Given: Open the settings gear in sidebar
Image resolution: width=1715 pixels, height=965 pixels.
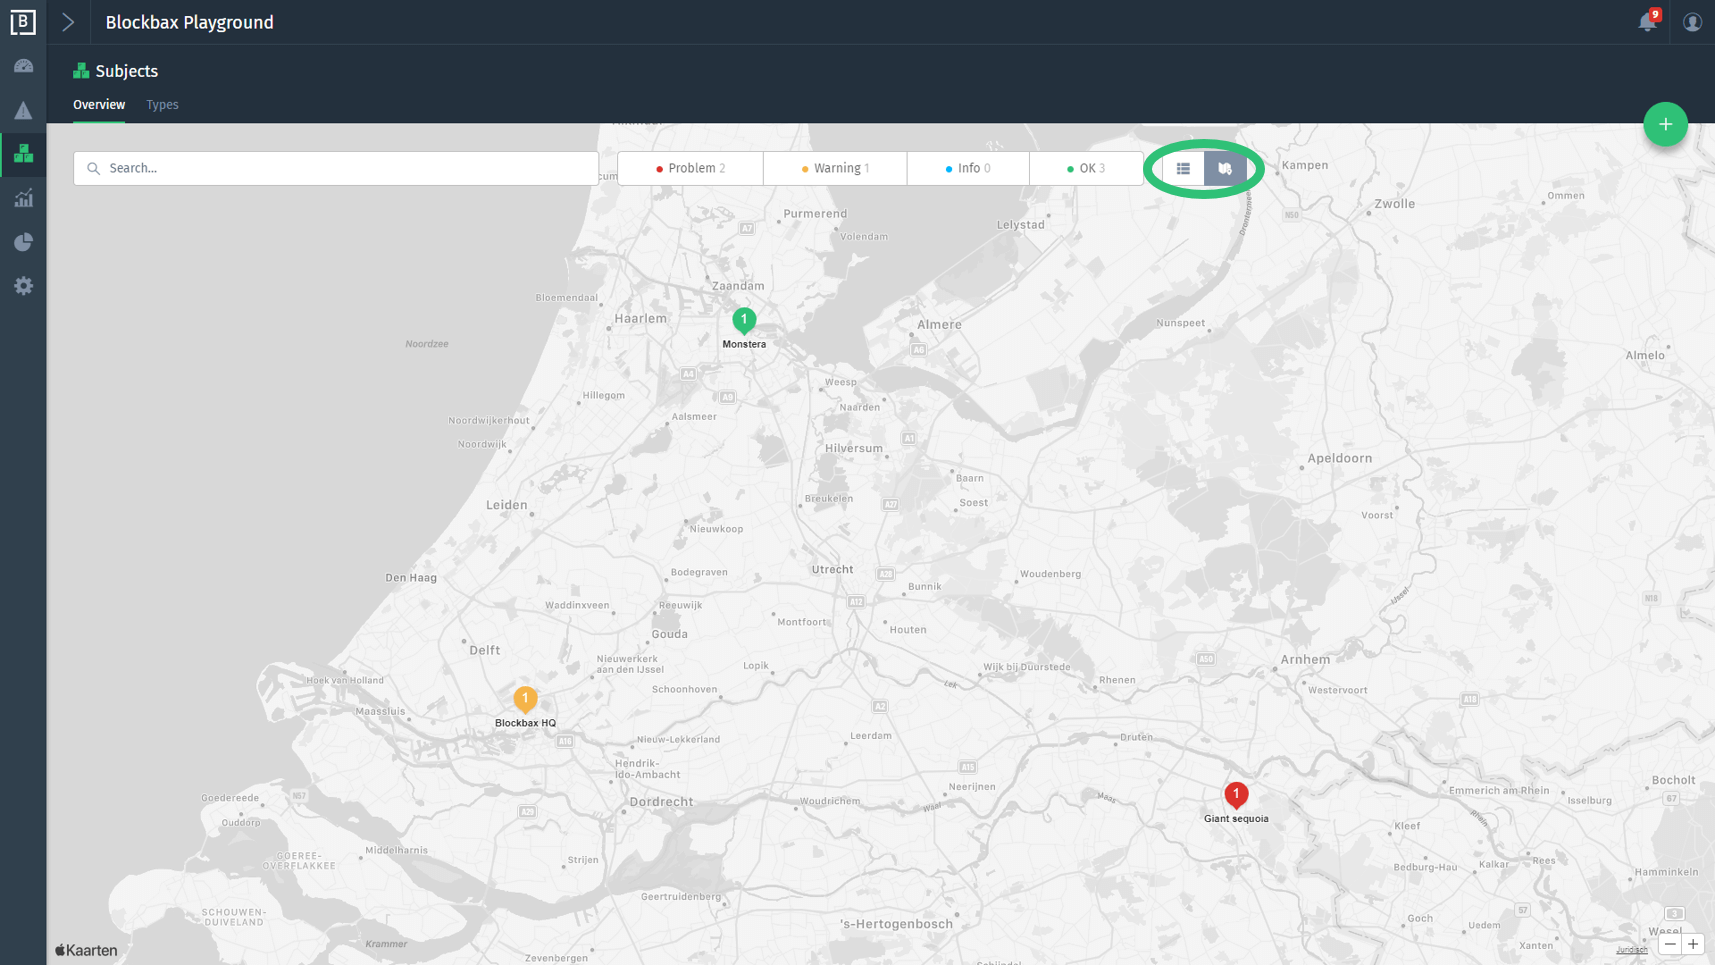Looking at the screenshot, I should pos(23,286).
